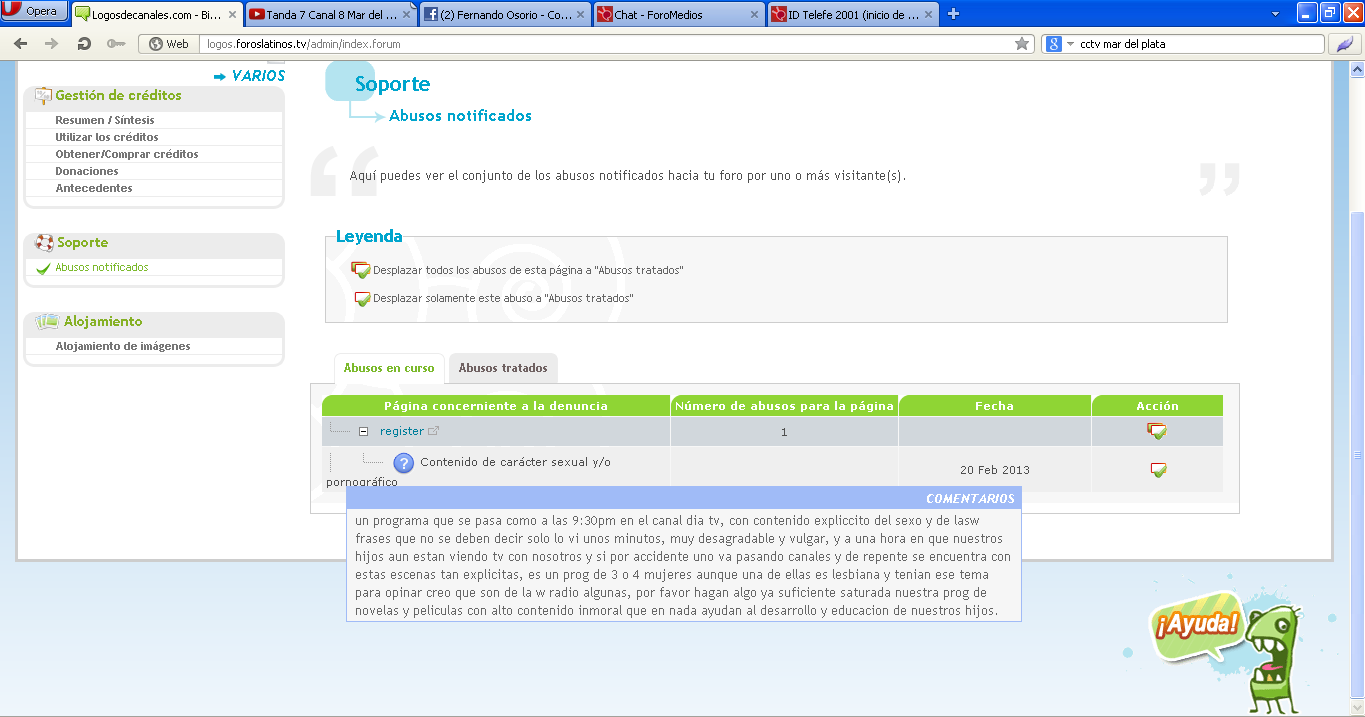Click the Abusos notificados breadcrumb heading

[x=460, y=116]
